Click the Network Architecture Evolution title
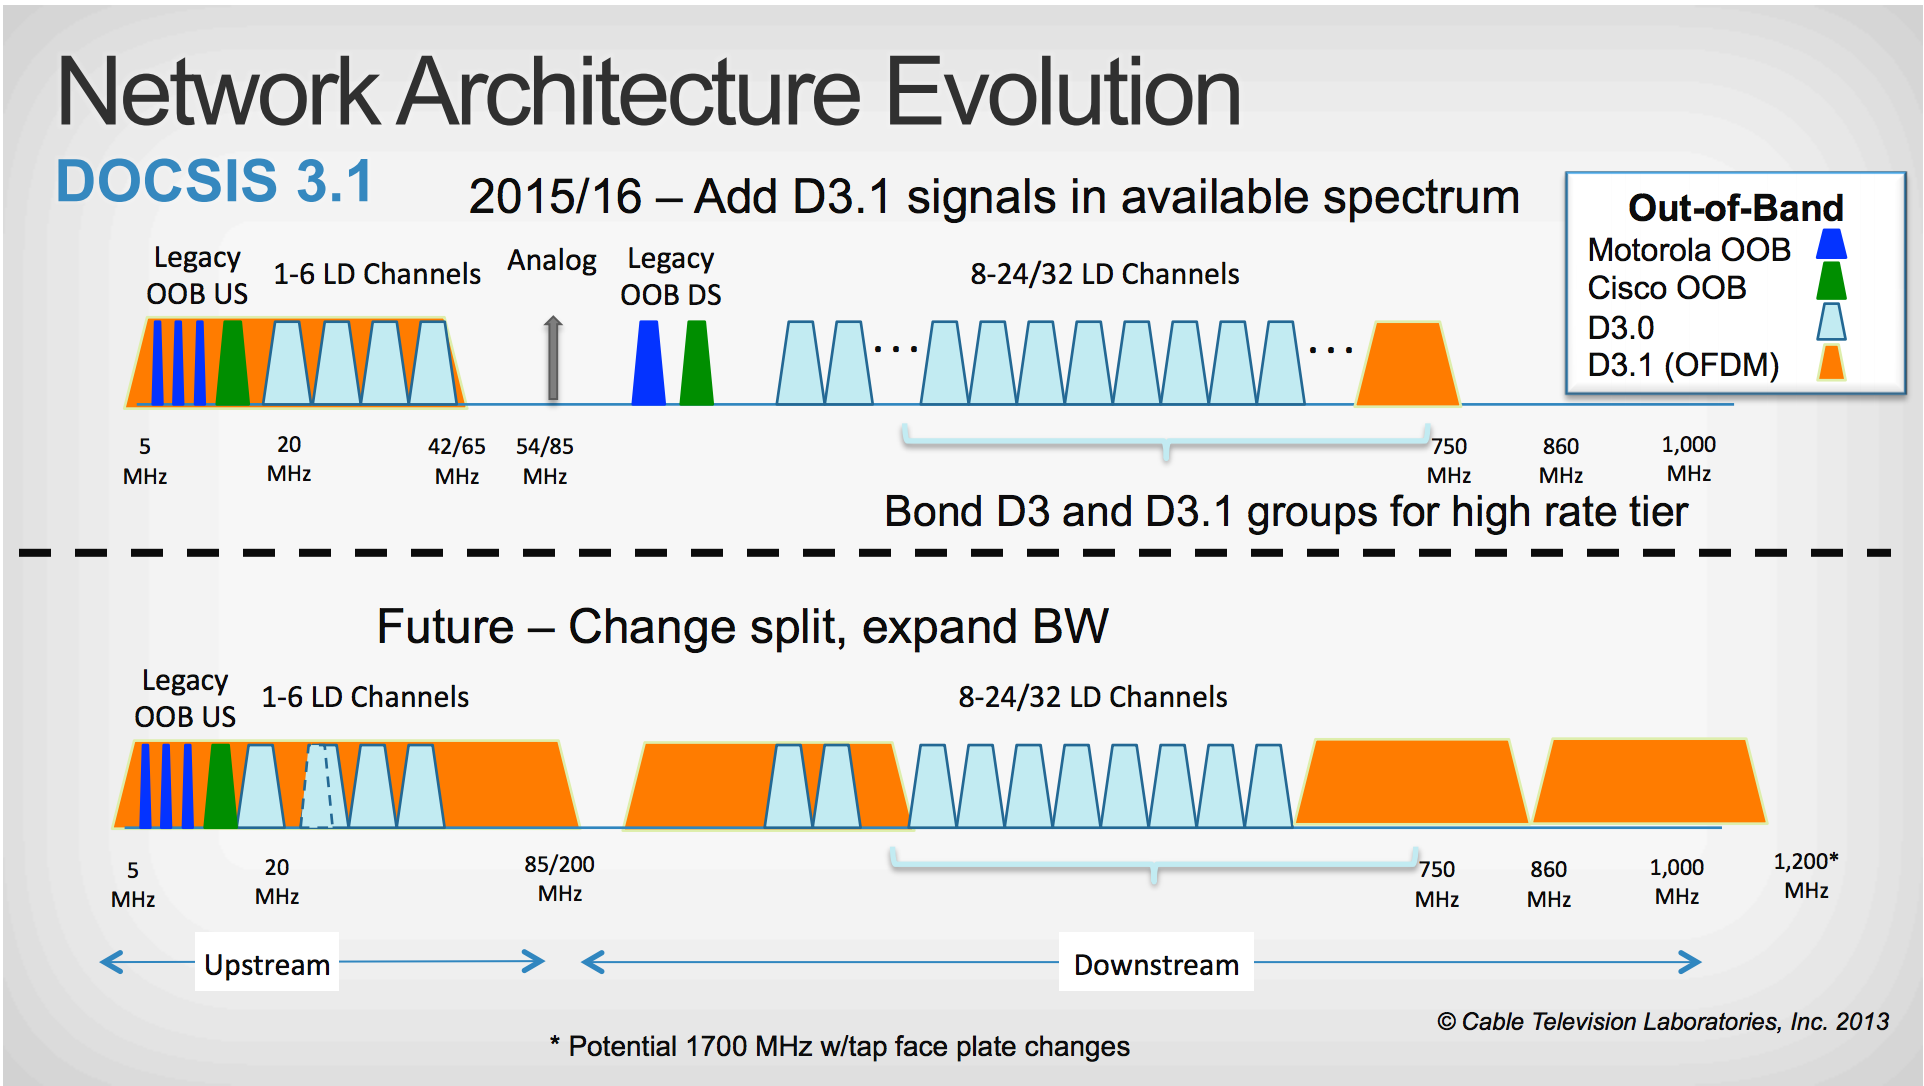The width and height of the screenshot is (1924, 1086). [649, 92]
